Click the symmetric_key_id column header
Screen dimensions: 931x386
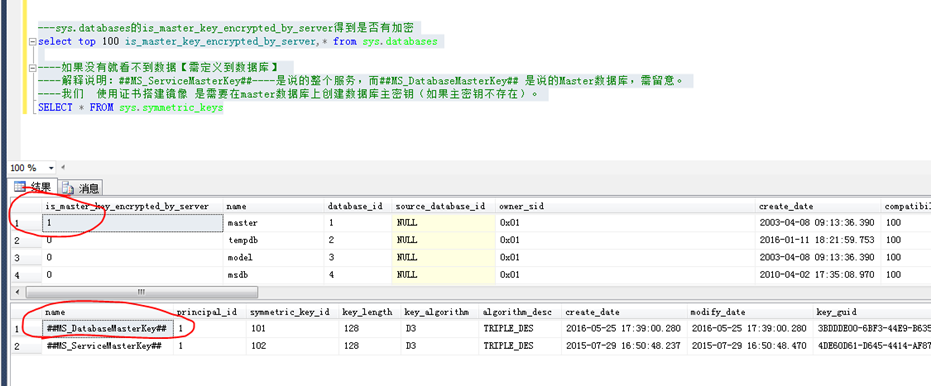[293, 312]
